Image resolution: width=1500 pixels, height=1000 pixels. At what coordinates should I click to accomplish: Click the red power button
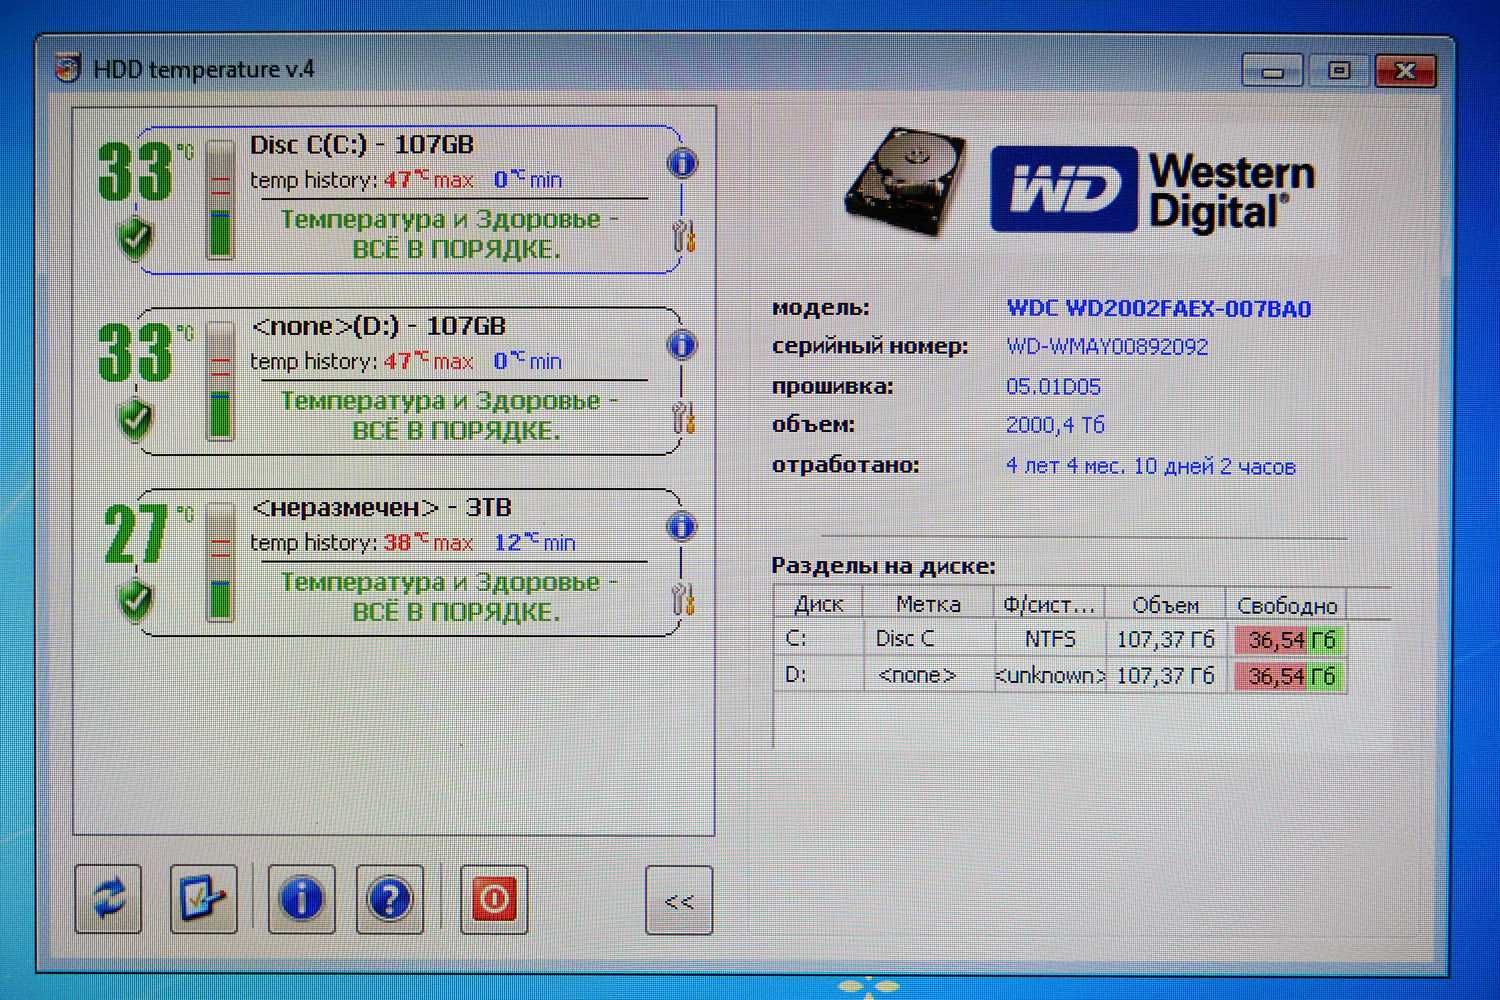pos(494,899)
